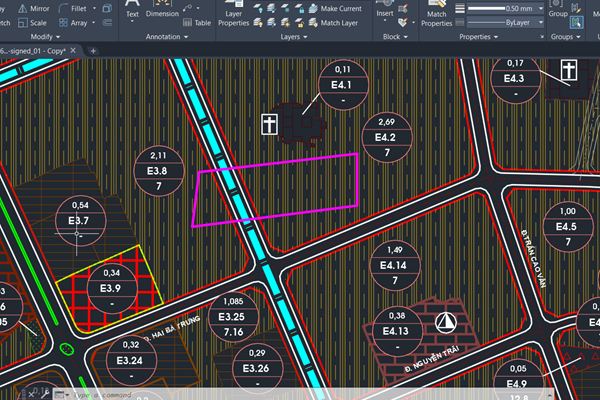The height and width of the screenshot is (400, 600).
Task: Open the Leader dropdown arrow
Action: point(198,8)
